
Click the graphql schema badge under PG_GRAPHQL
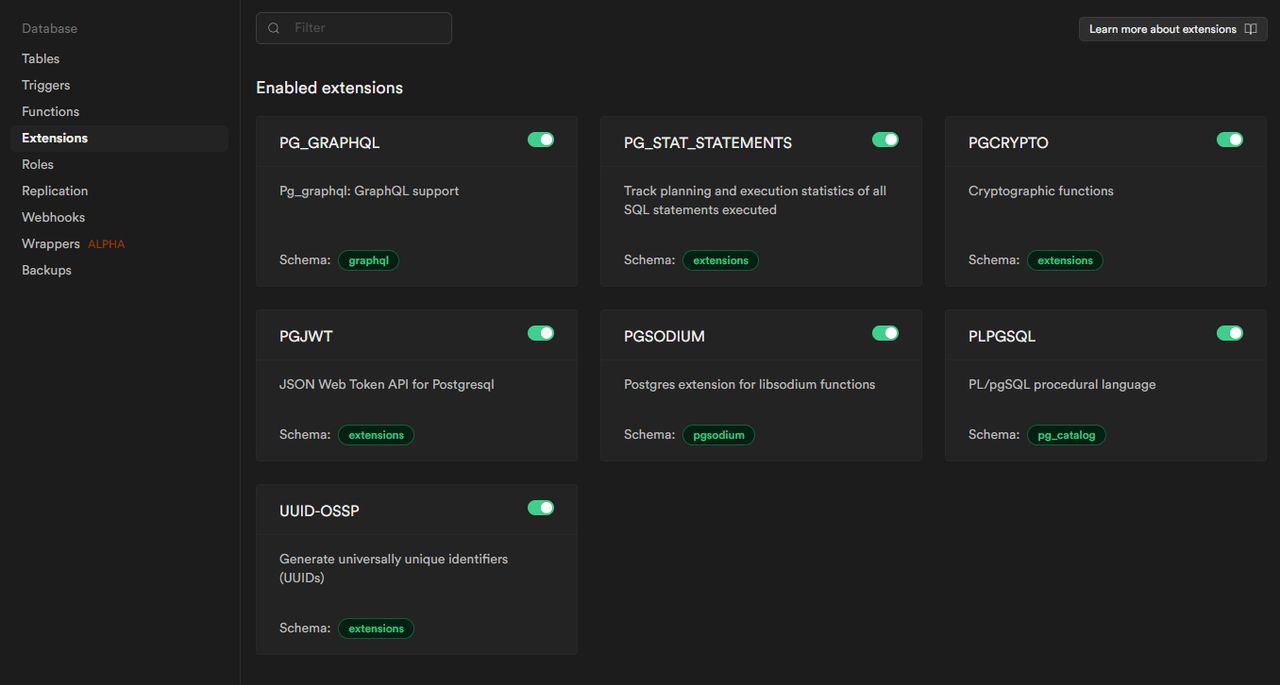(368, 260)
